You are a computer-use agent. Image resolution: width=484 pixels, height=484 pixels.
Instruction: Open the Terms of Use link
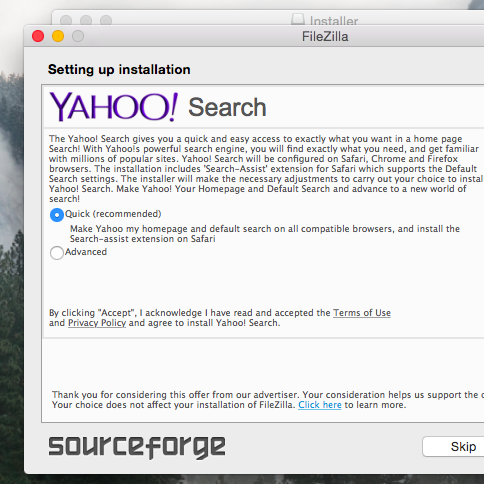coord(362,313)
